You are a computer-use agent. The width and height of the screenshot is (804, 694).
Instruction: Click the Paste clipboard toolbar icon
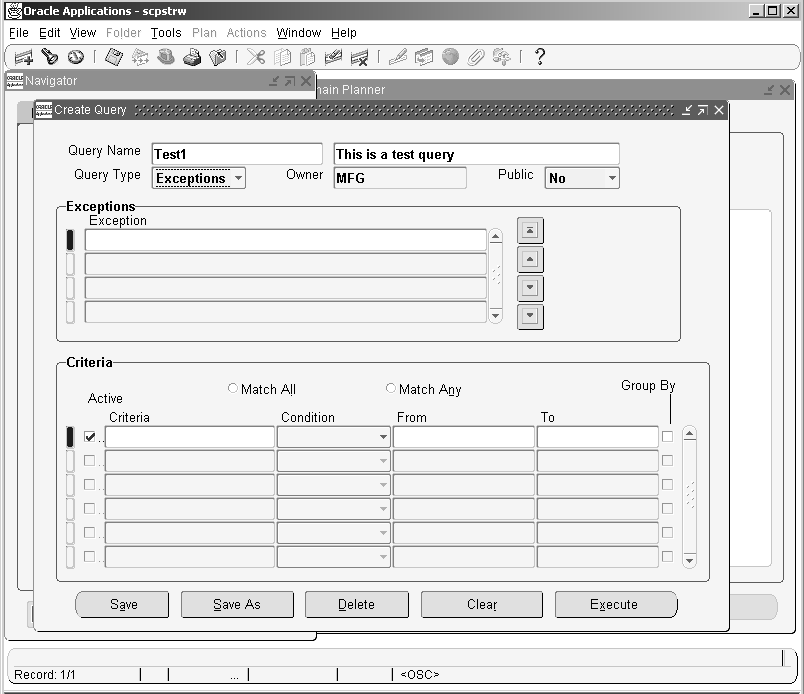307,56
